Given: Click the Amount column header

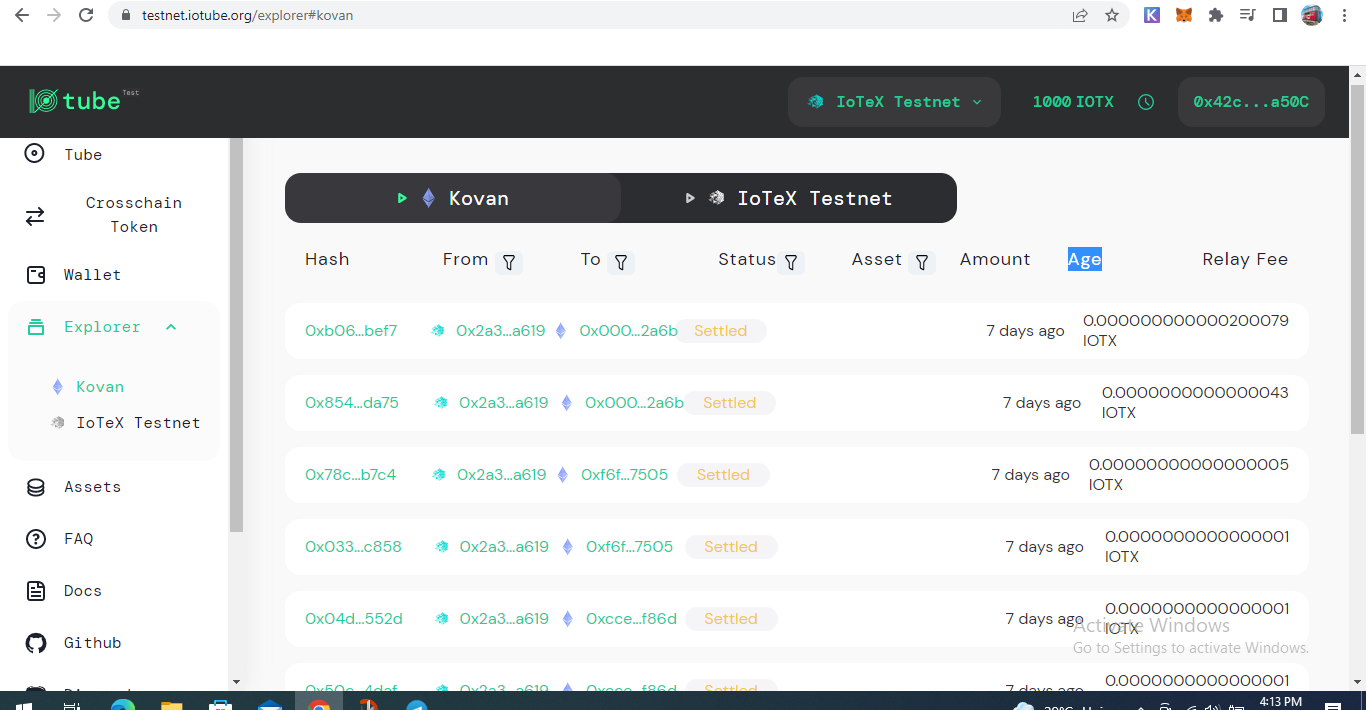Looking at the screenshot, I should [x=995, y=259].
